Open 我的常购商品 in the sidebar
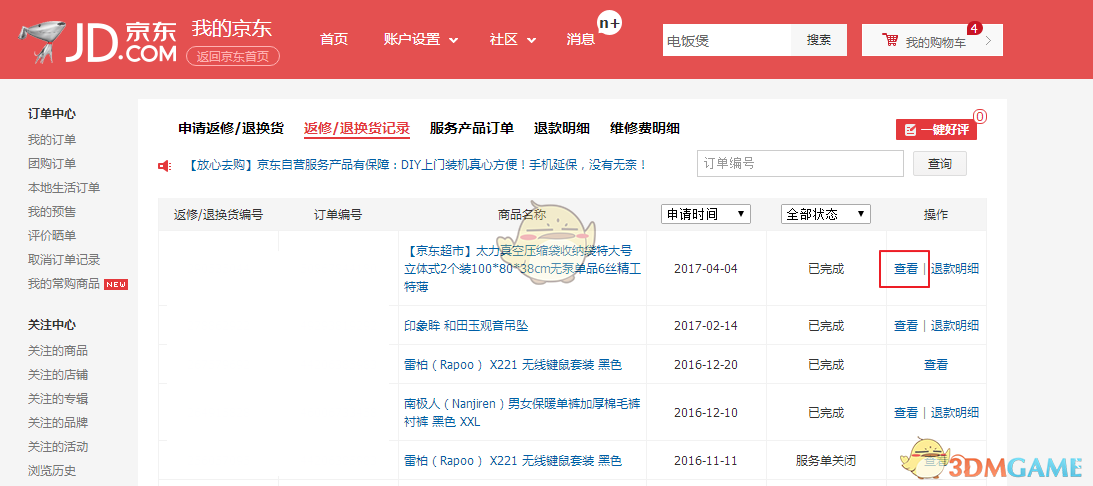The image size is (1093, 486). pos(64,284)
